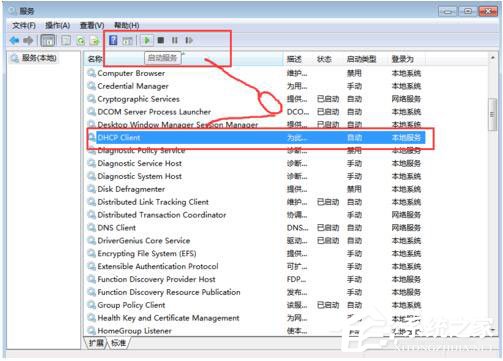This screenshot has width=503, height=361.
Task: Click the gear icon beside Disk Defragmenter
Action: [91, 189]
